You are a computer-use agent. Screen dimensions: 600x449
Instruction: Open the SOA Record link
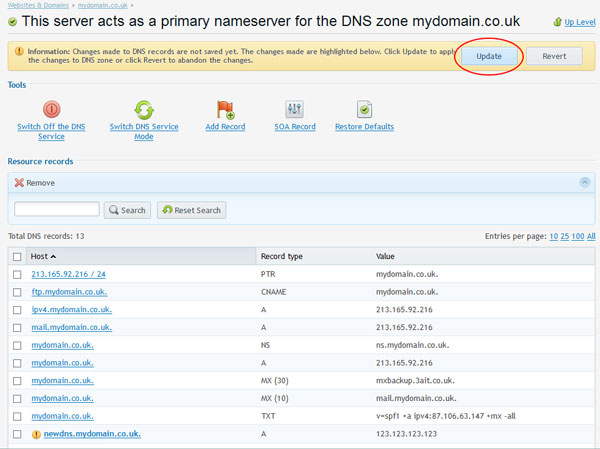pos(295,127)
